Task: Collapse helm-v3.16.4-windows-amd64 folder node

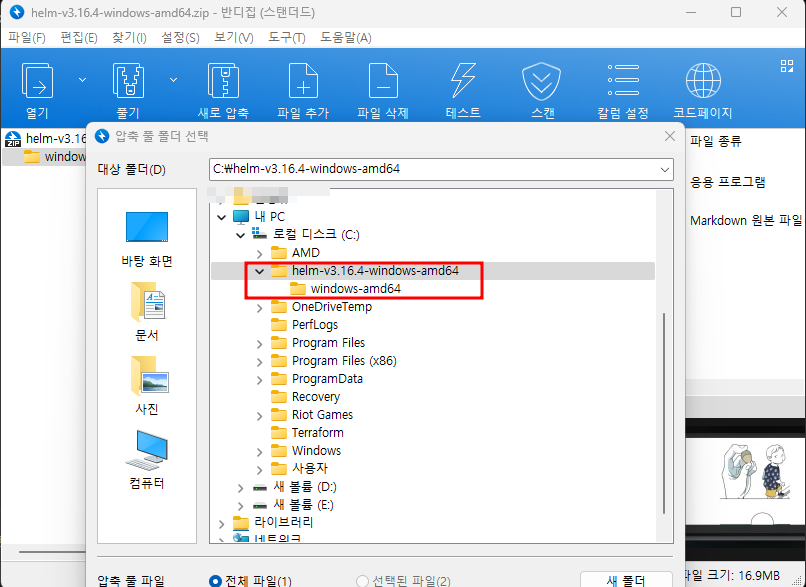Action: (x=260, y=271)
